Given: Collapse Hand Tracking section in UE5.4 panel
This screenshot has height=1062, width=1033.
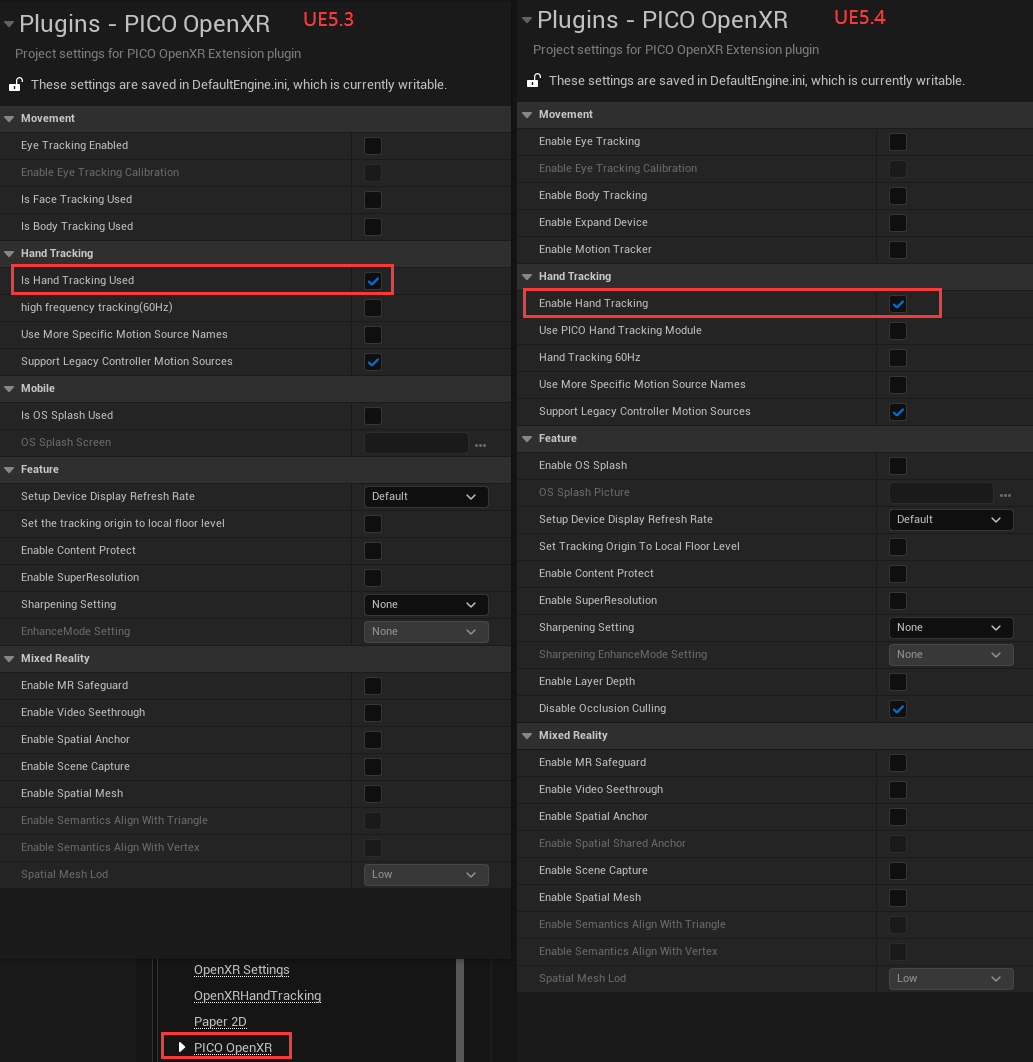Looking at the screenshot, I should [527, 276].
